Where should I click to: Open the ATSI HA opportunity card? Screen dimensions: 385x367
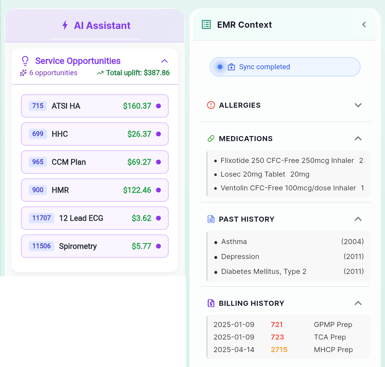[x=95, y=106]
